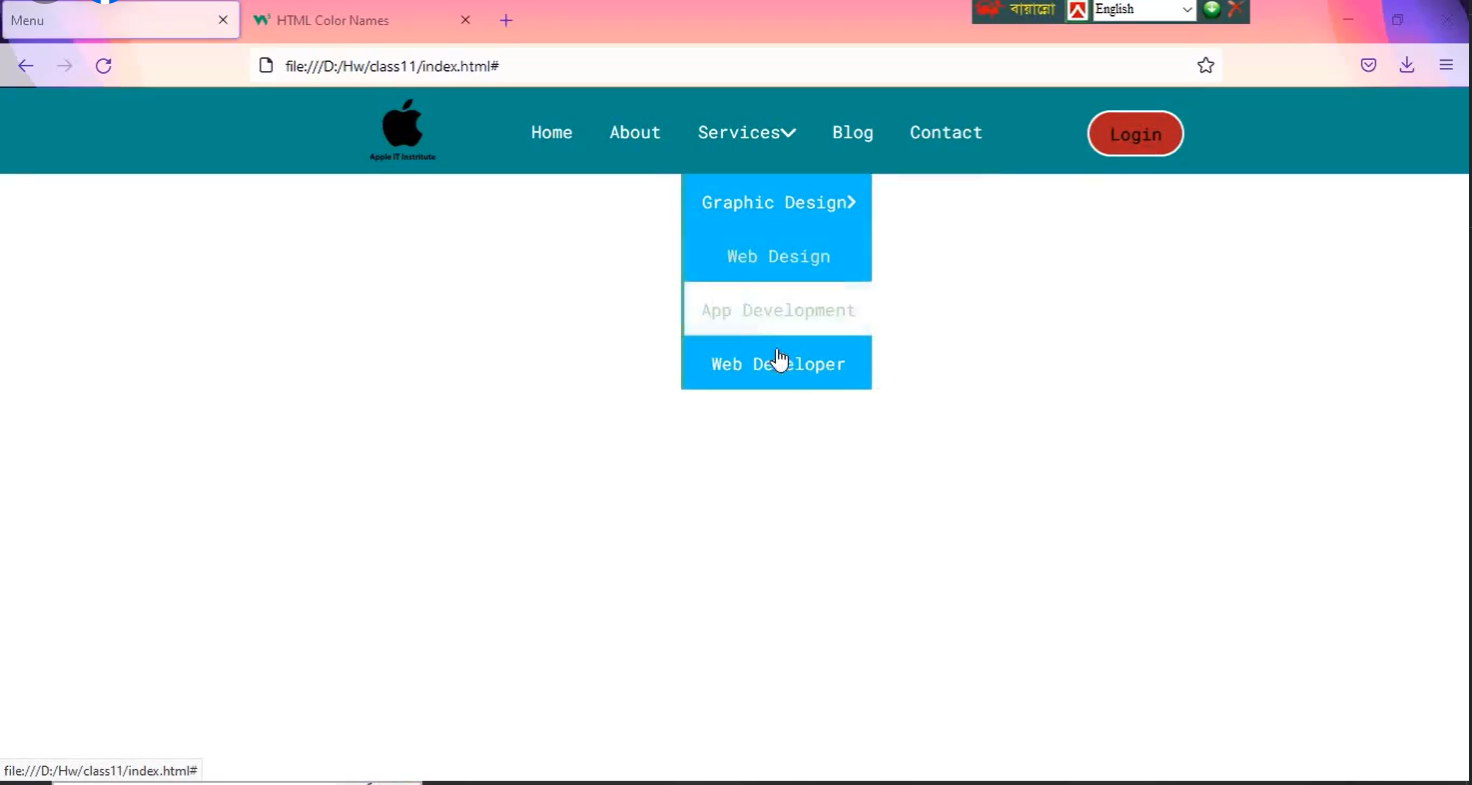This screenshot has height=785, width=1472.
Task: Open the Services dropdown chevron
Action: click(x=789, y=132)
